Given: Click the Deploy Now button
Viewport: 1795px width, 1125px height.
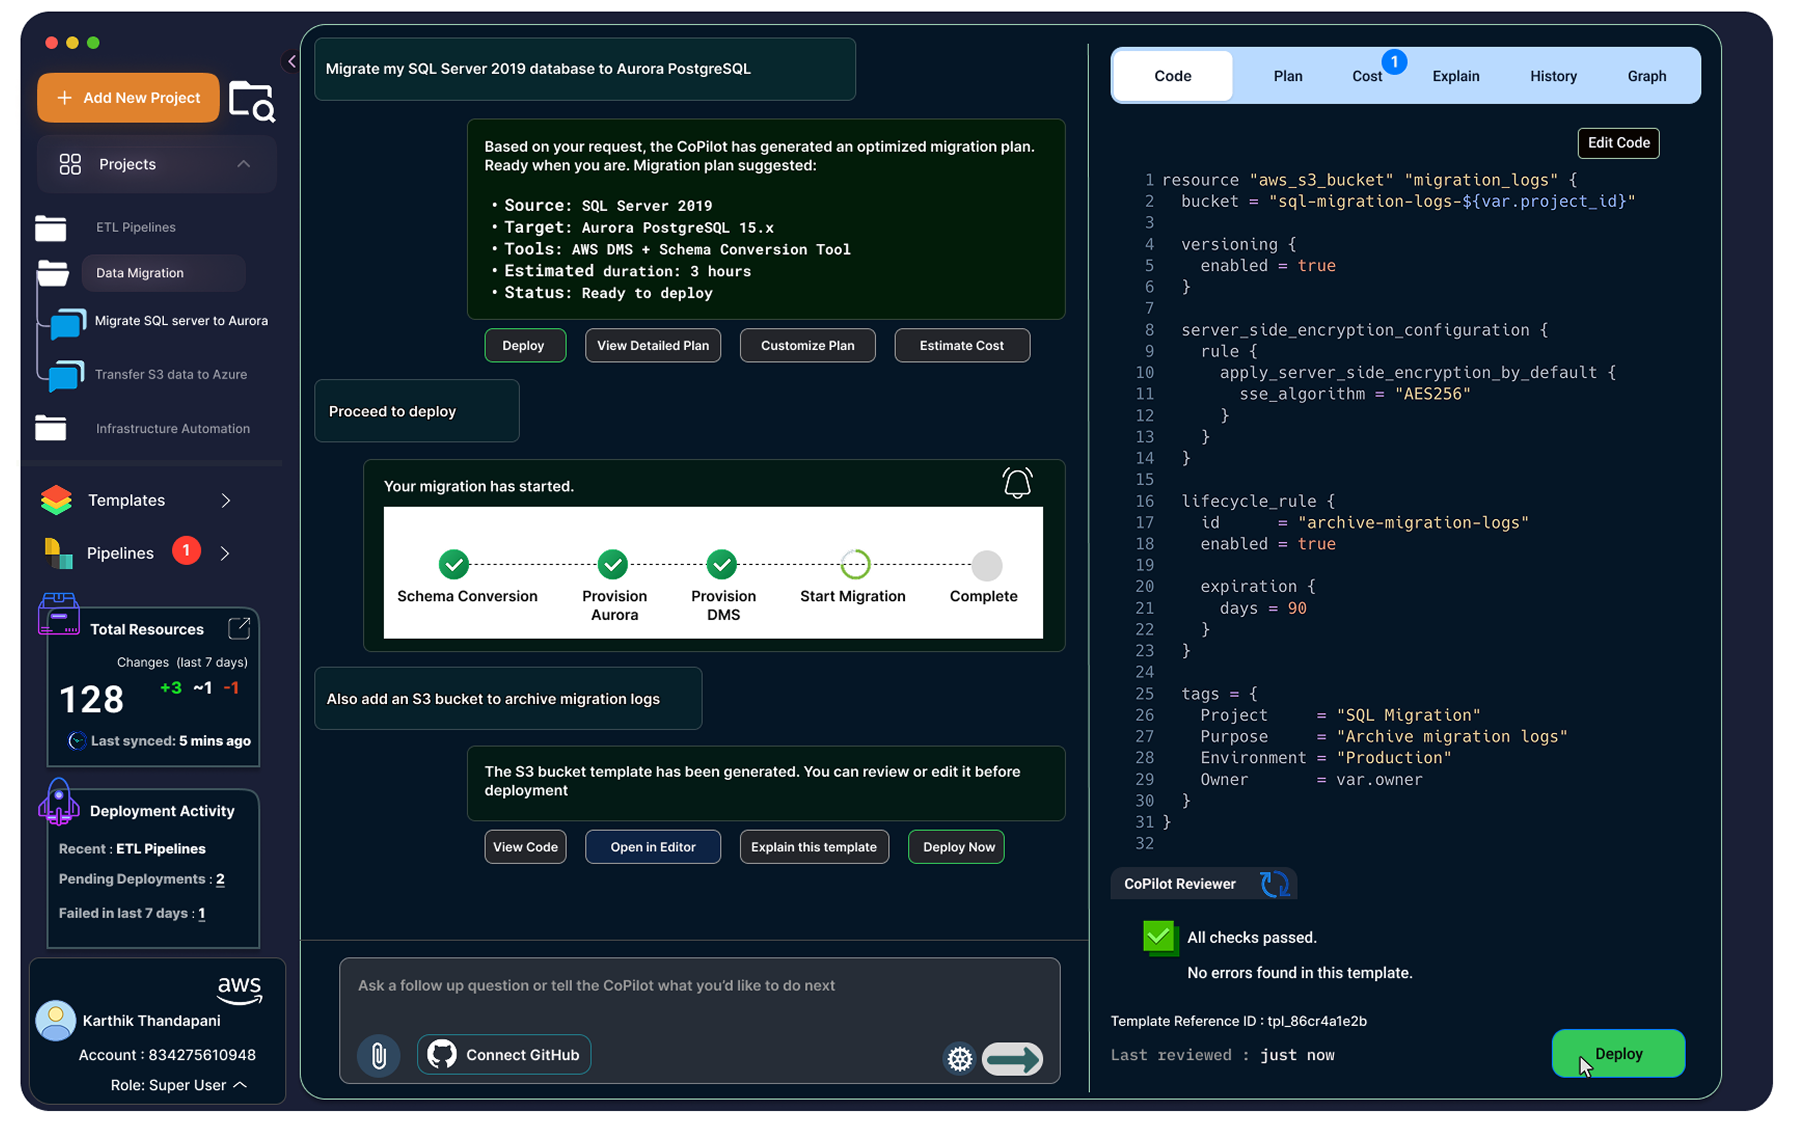Looking at the screenshot, I should [x=957, y=847].
